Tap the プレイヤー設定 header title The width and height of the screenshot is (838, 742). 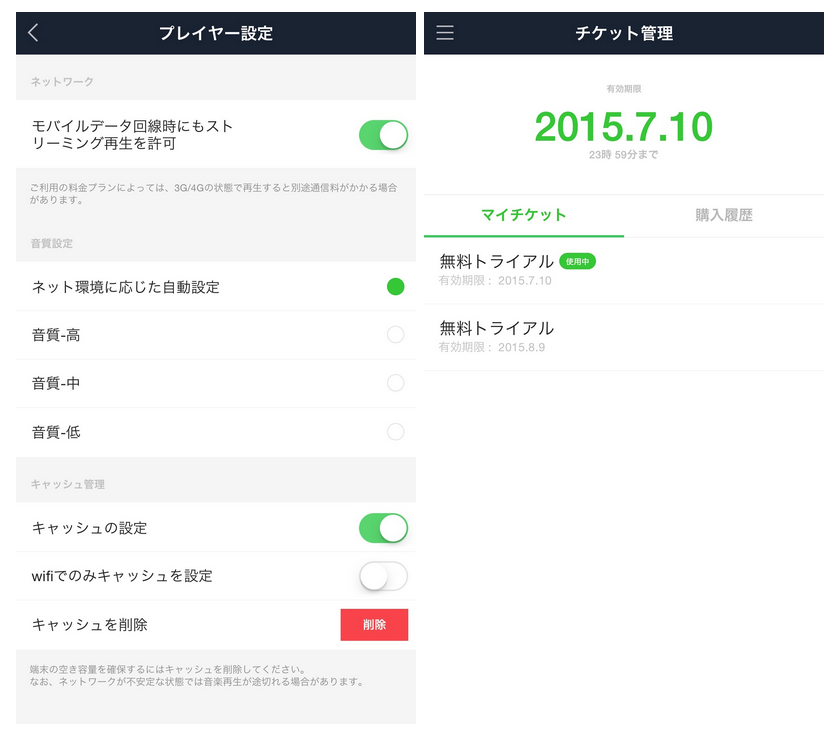tap(215, 33)
